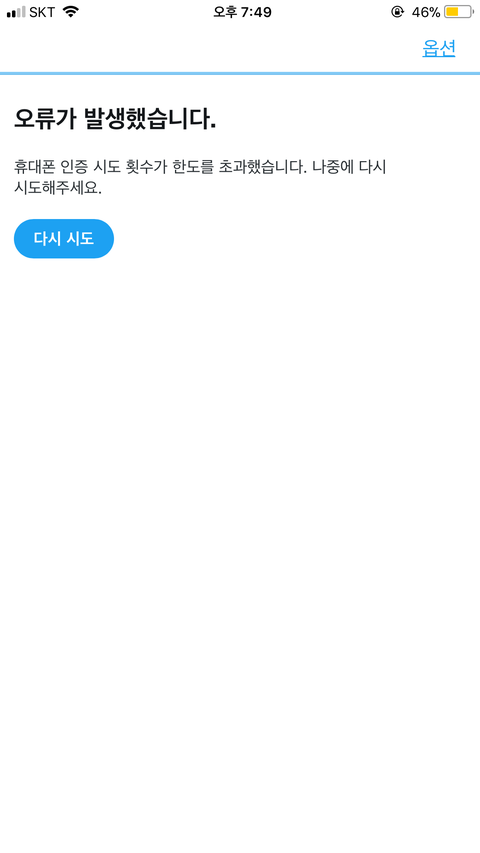Tap the Wi-Fi status icon
The image size is (480, 853).
(x=70, y=11)
